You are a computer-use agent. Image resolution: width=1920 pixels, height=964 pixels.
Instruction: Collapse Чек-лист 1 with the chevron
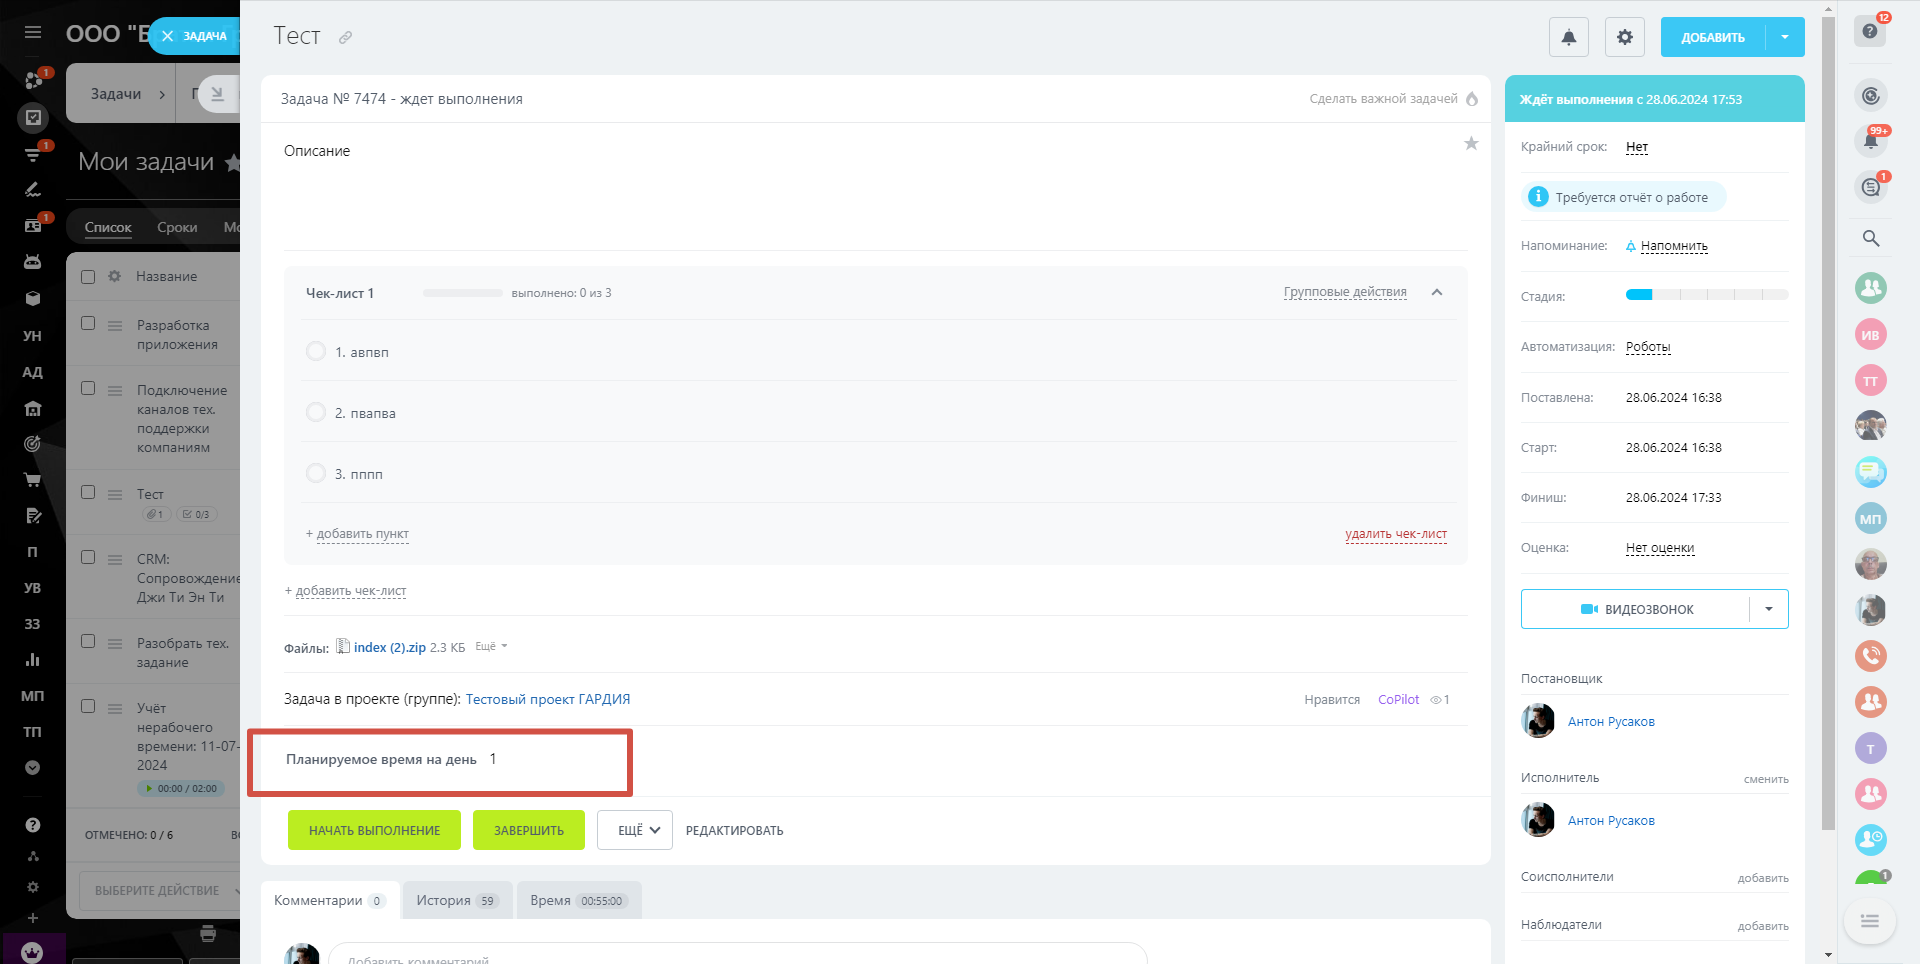click(x=1437, y=293)
